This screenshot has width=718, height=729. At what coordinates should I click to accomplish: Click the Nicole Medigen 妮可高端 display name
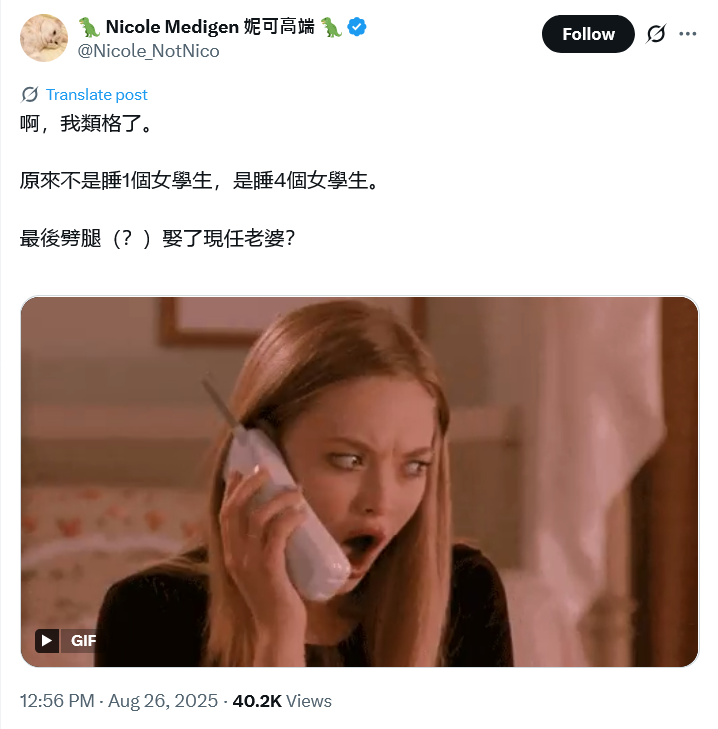pyautogui.click(x=210, y=27)
